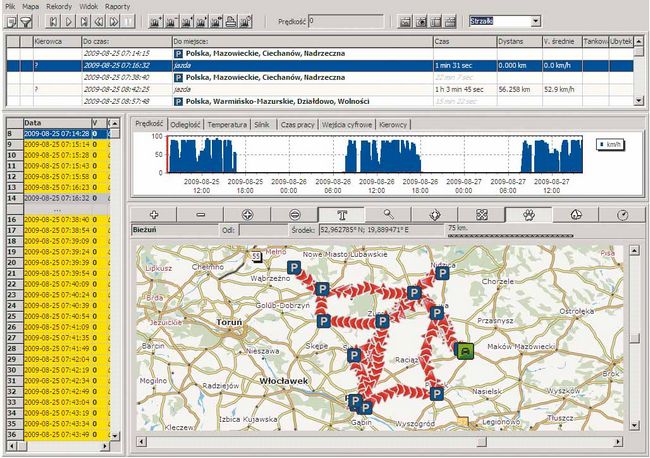
Task: Click the pie-chart icon in map toolbar
Action: (x=575, y=214)
